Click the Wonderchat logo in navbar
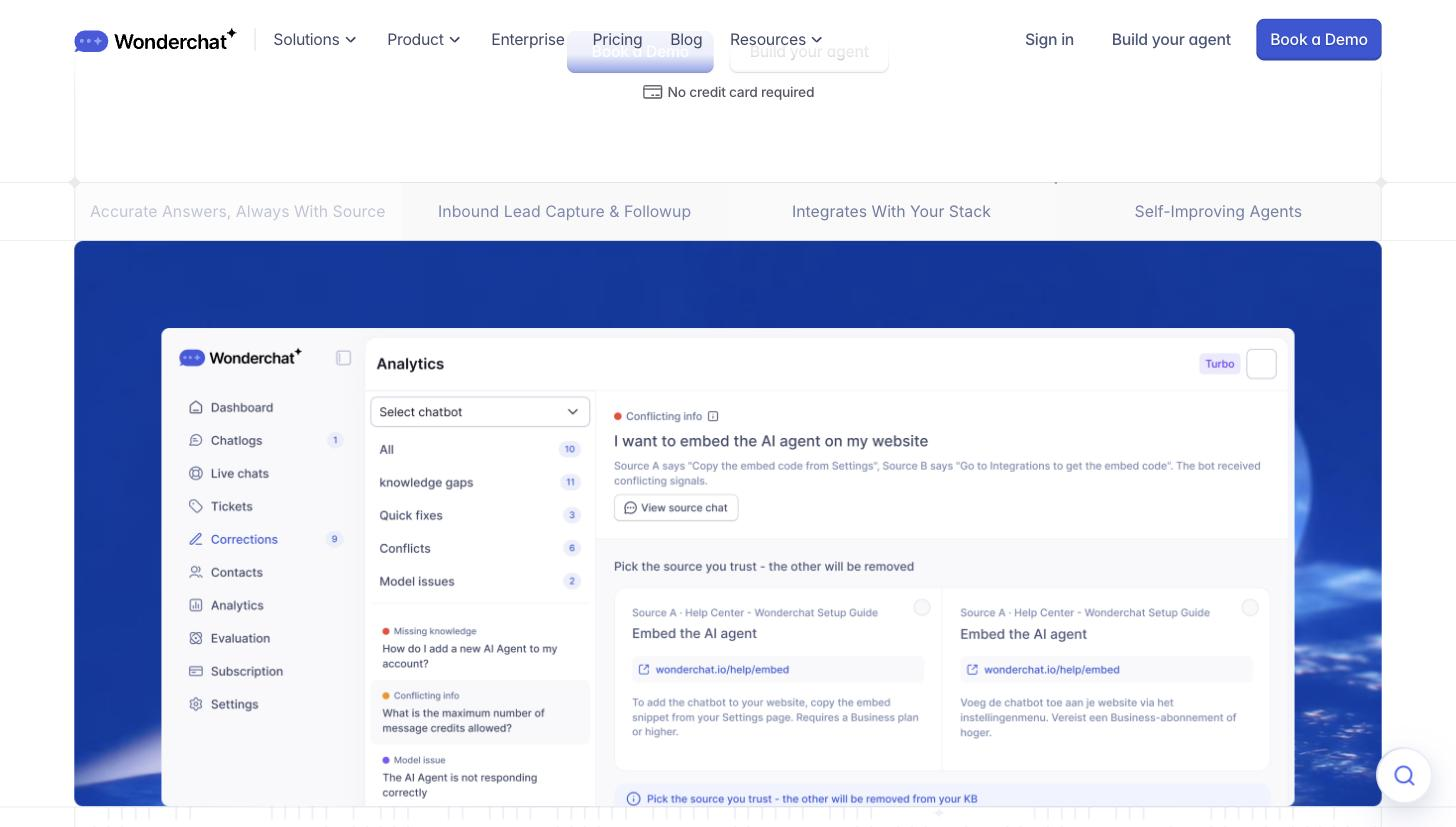 (155, 40)
